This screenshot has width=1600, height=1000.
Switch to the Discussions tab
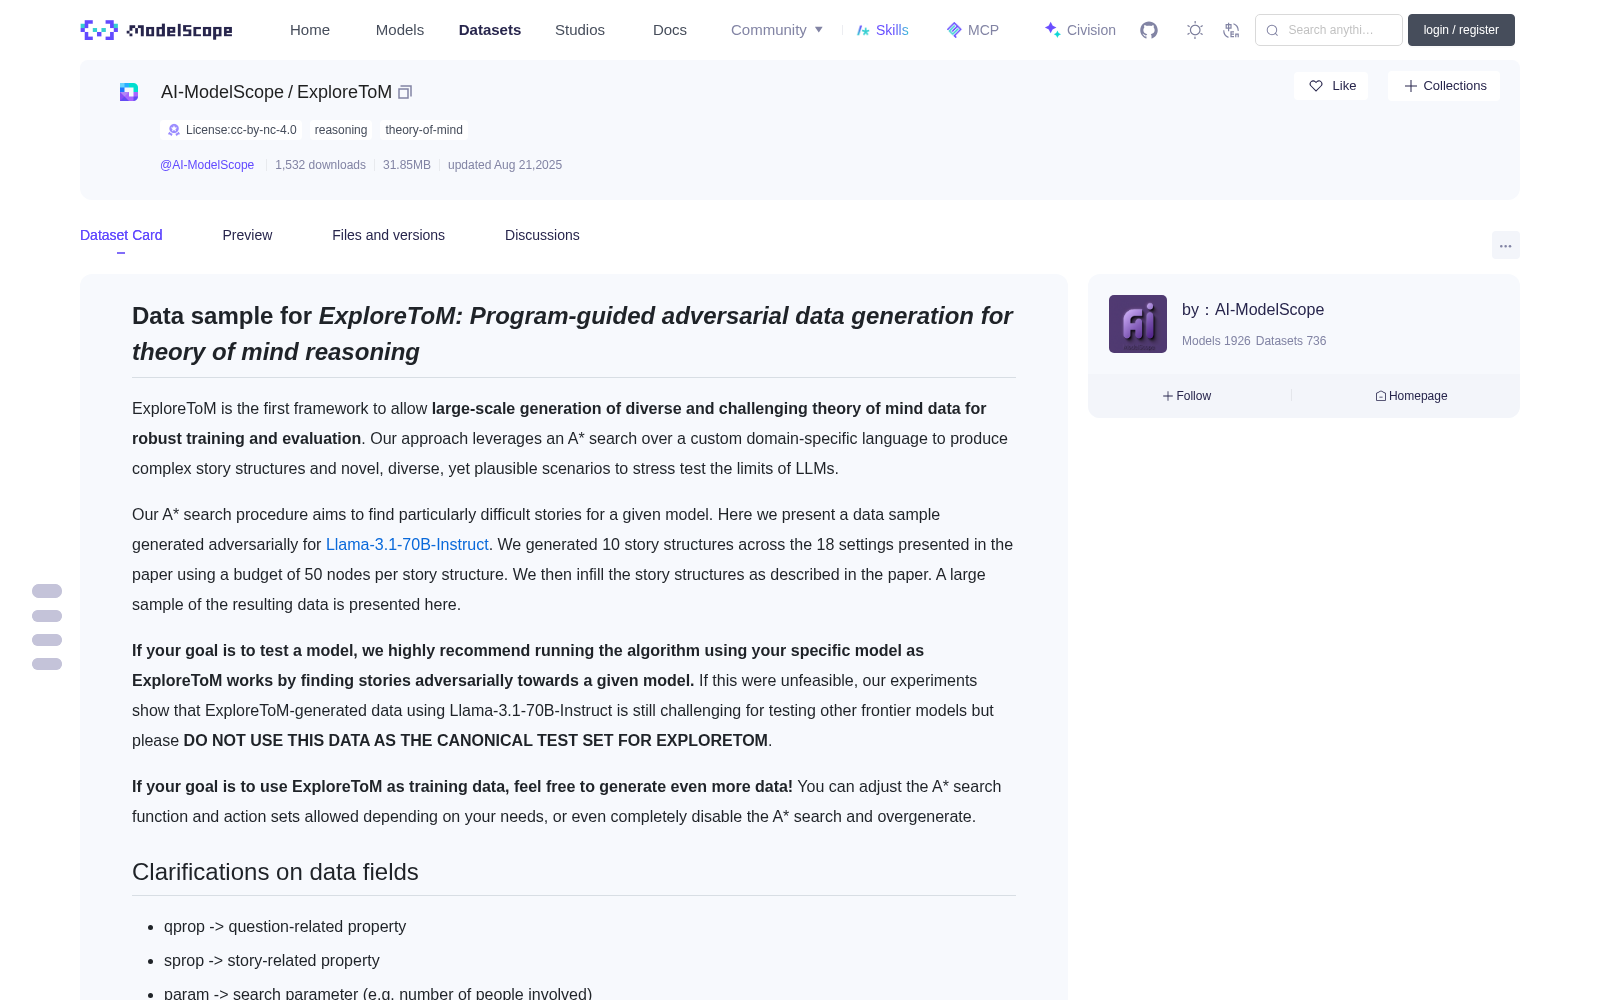tap(542, 235)
